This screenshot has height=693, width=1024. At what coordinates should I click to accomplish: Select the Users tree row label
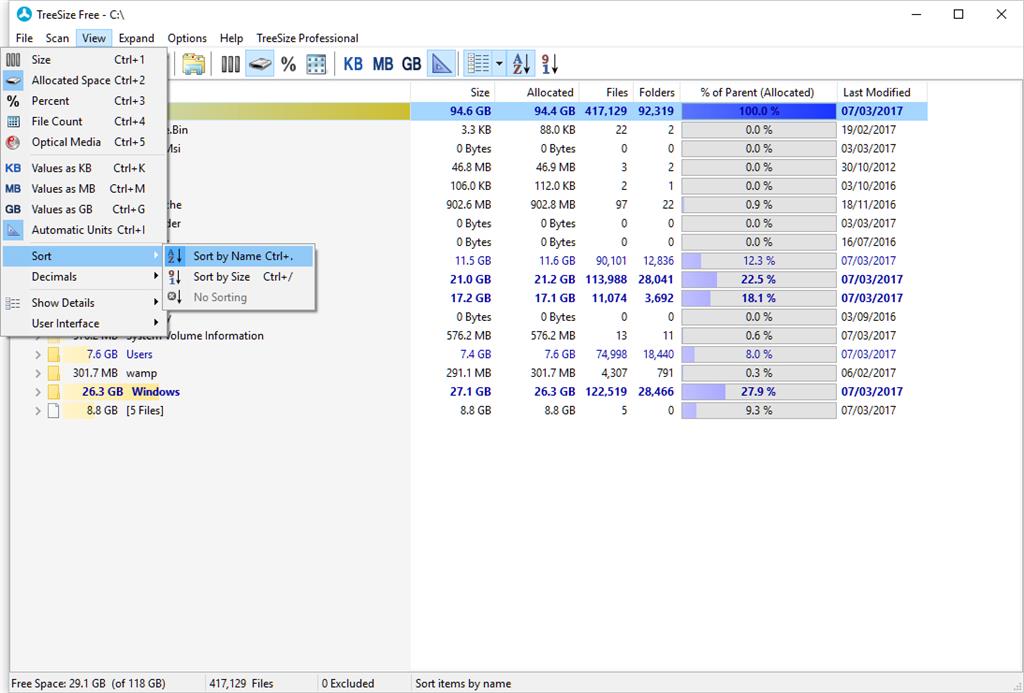coord(139,355)
